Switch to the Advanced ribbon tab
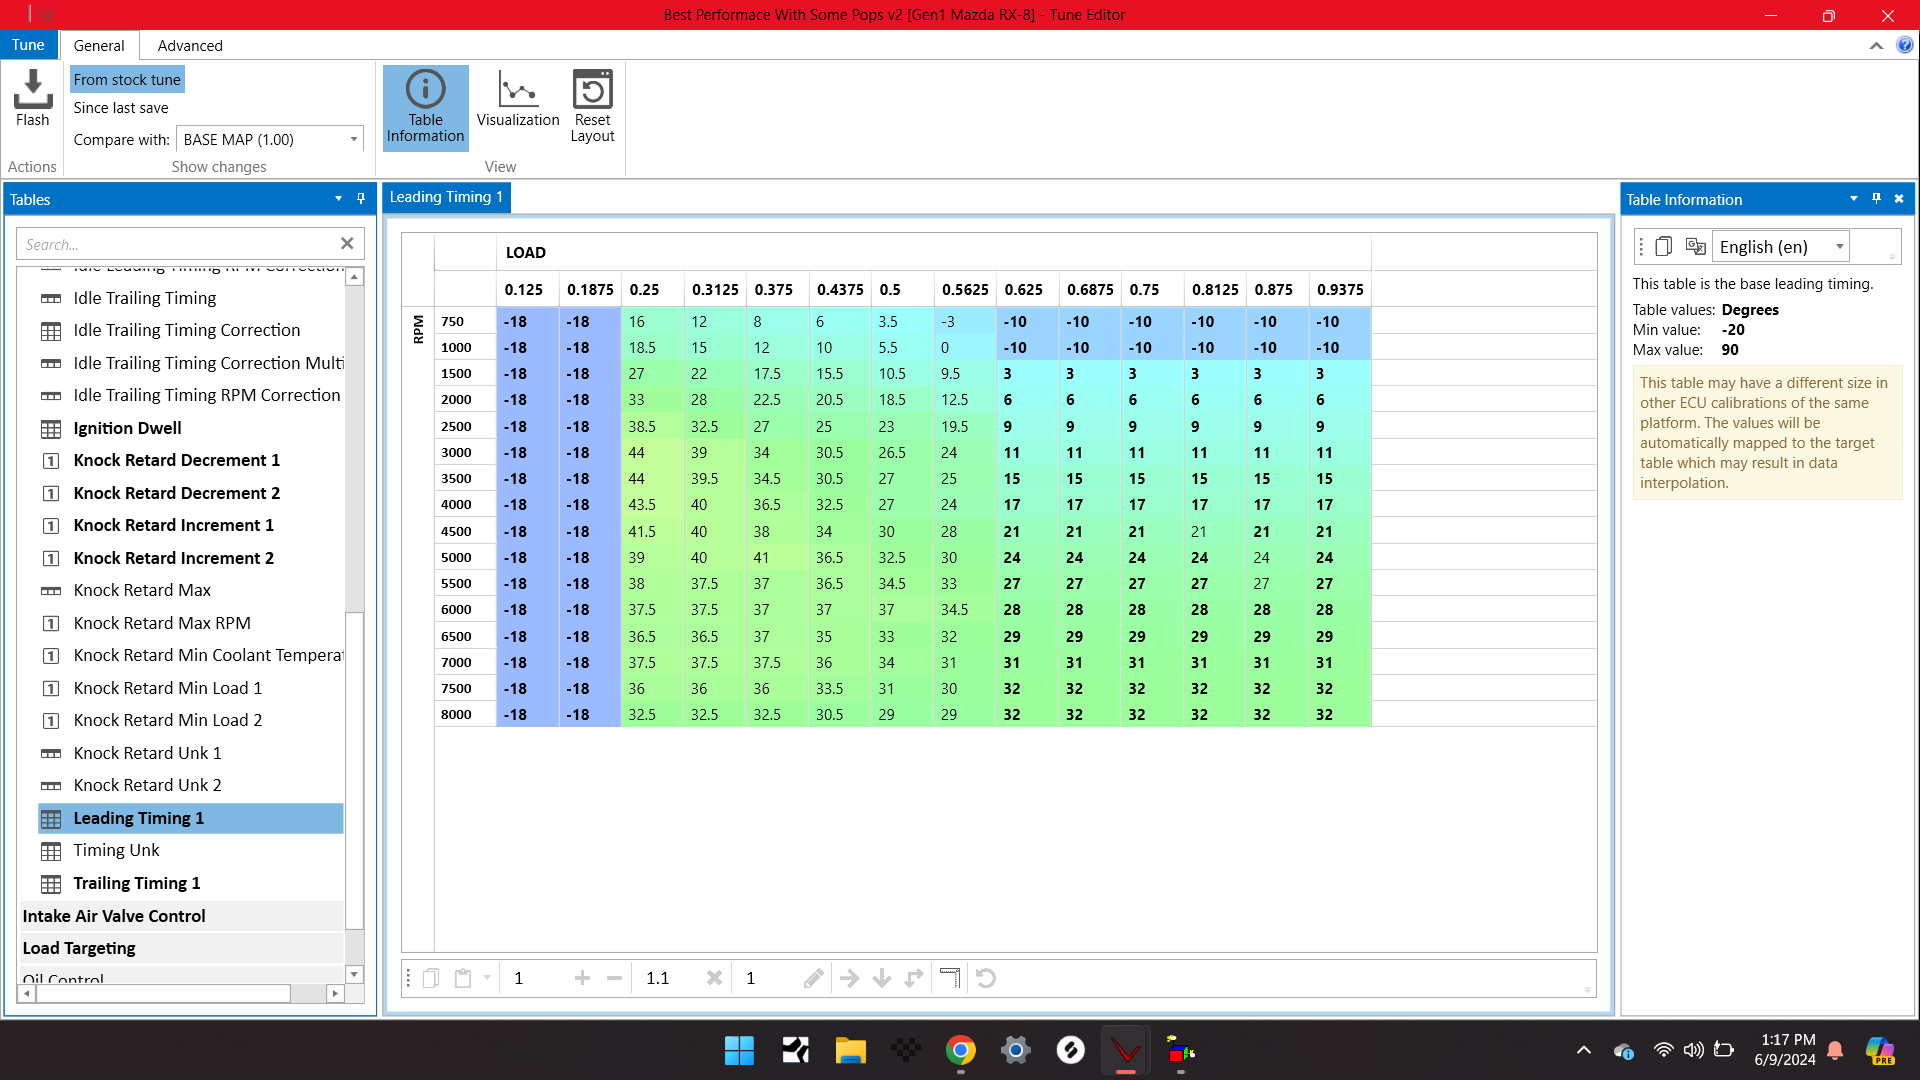 tap(190, 45)
